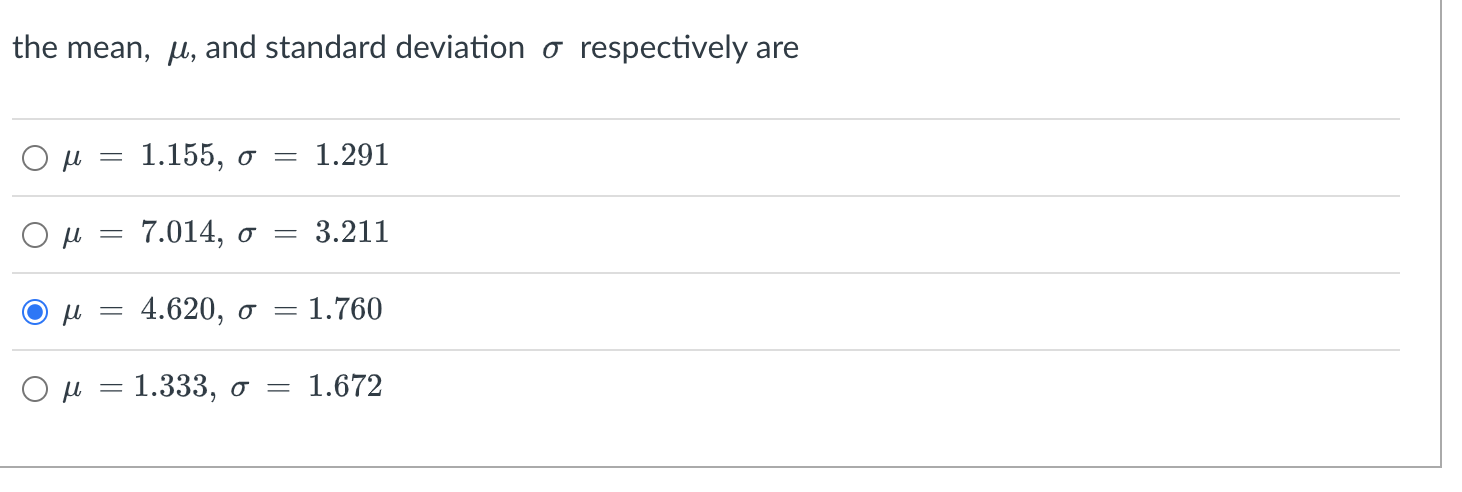The height and width of the screenshot is (492, 1462).
Task: Choose the answer text σ = 1.760
Action: 310,310
